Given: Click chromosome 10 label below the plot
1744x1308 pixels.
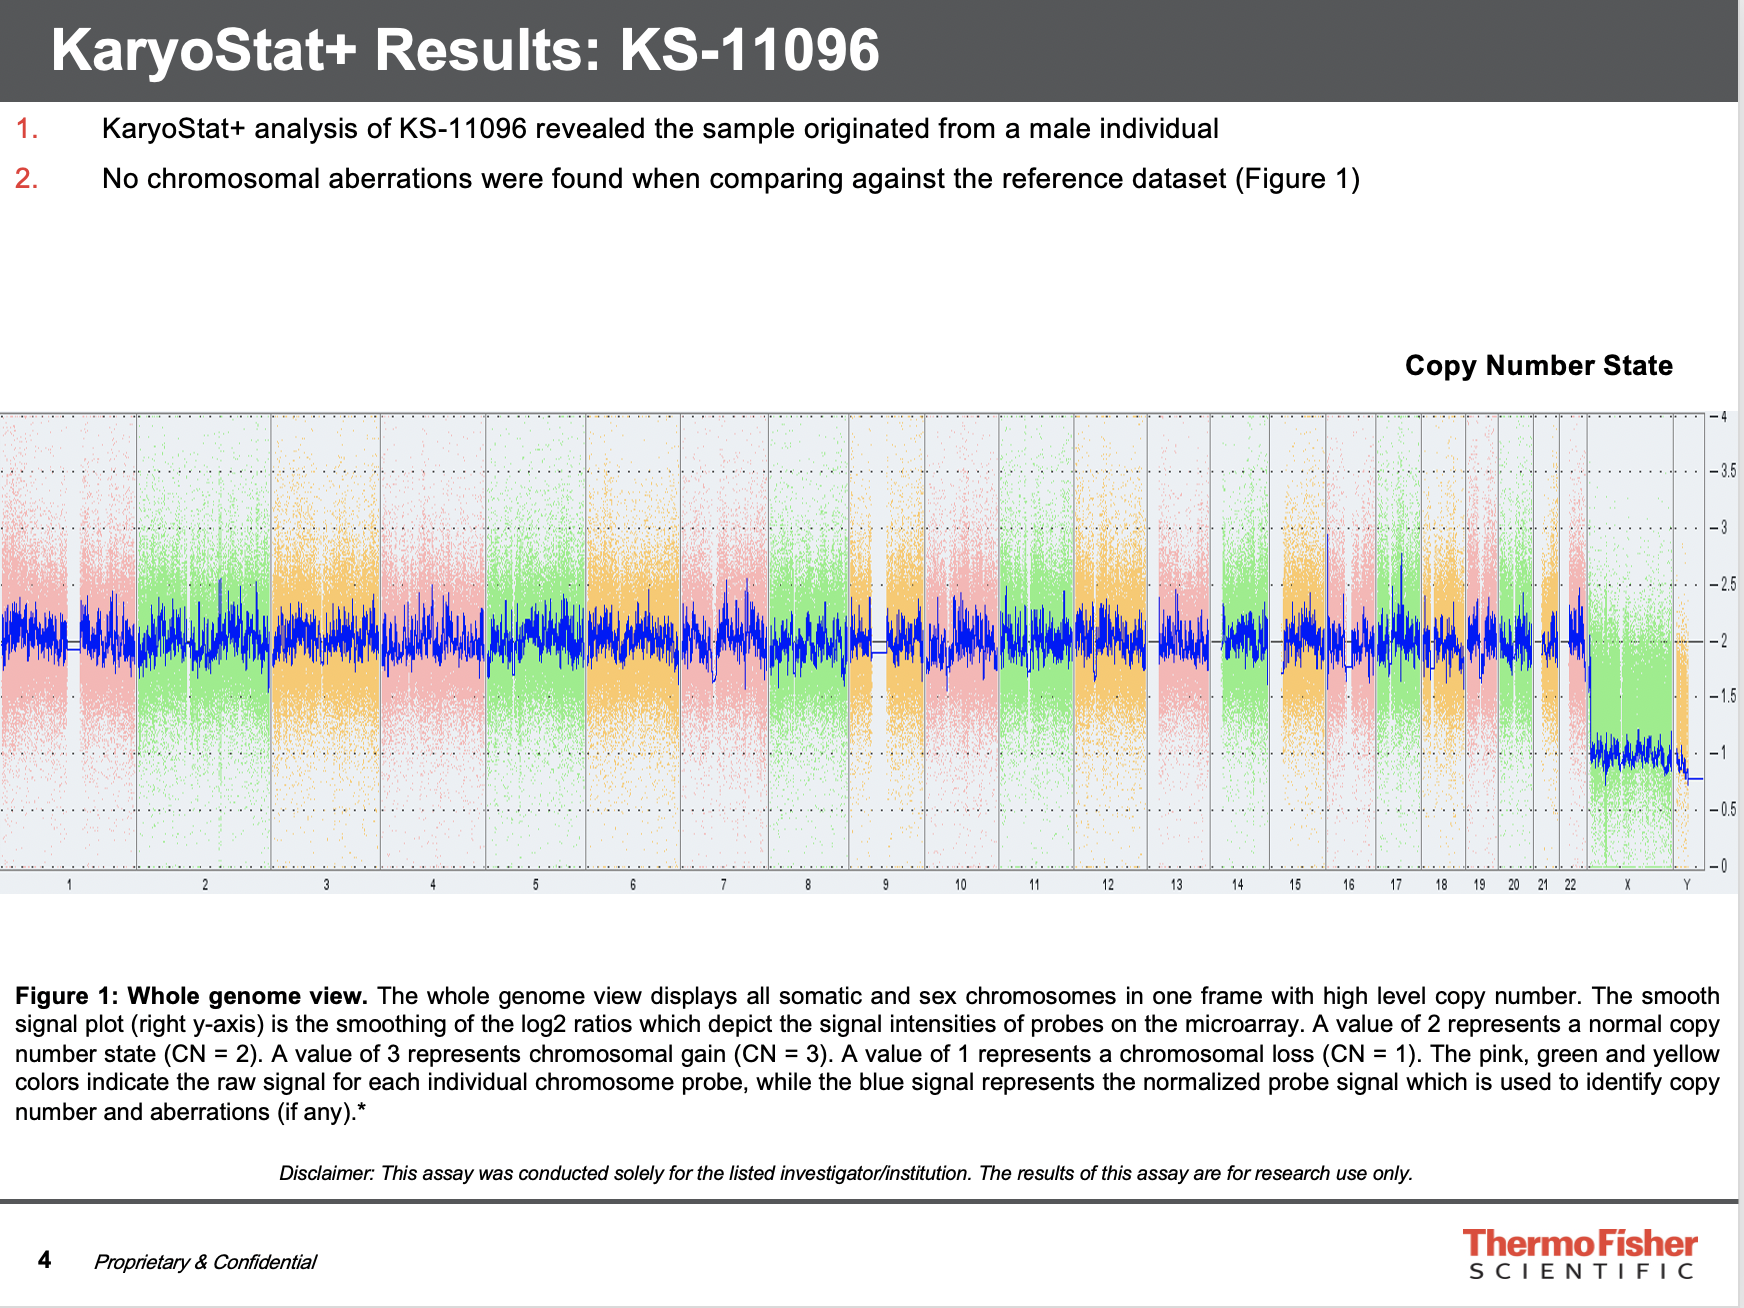Looking at the screenshot, I should pyautogui.click(x=961, y=885).
